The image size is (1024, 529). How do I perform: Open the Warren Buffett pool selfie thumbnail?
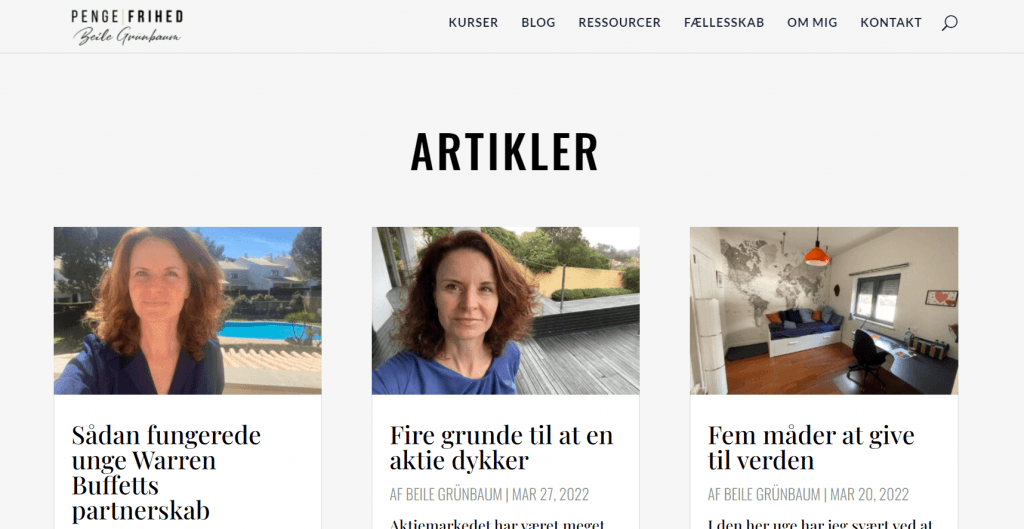pyautogui.click(x=187, y=310)
